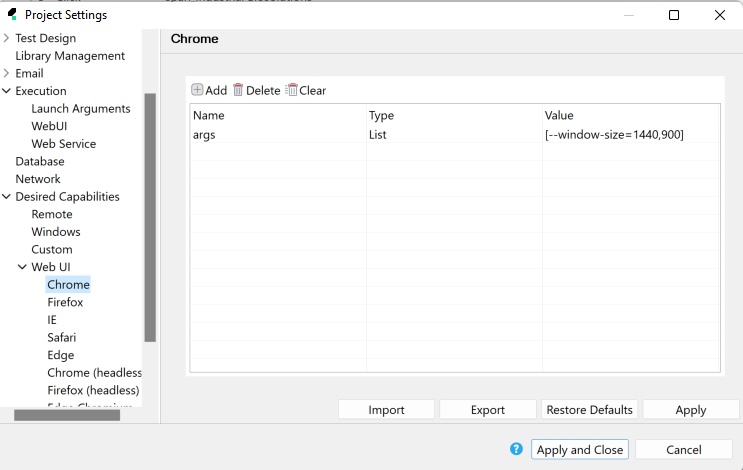The height and width of the screenshot is (470, 743).
Task: Click Restore Defaults
Action: pos(590,410)
